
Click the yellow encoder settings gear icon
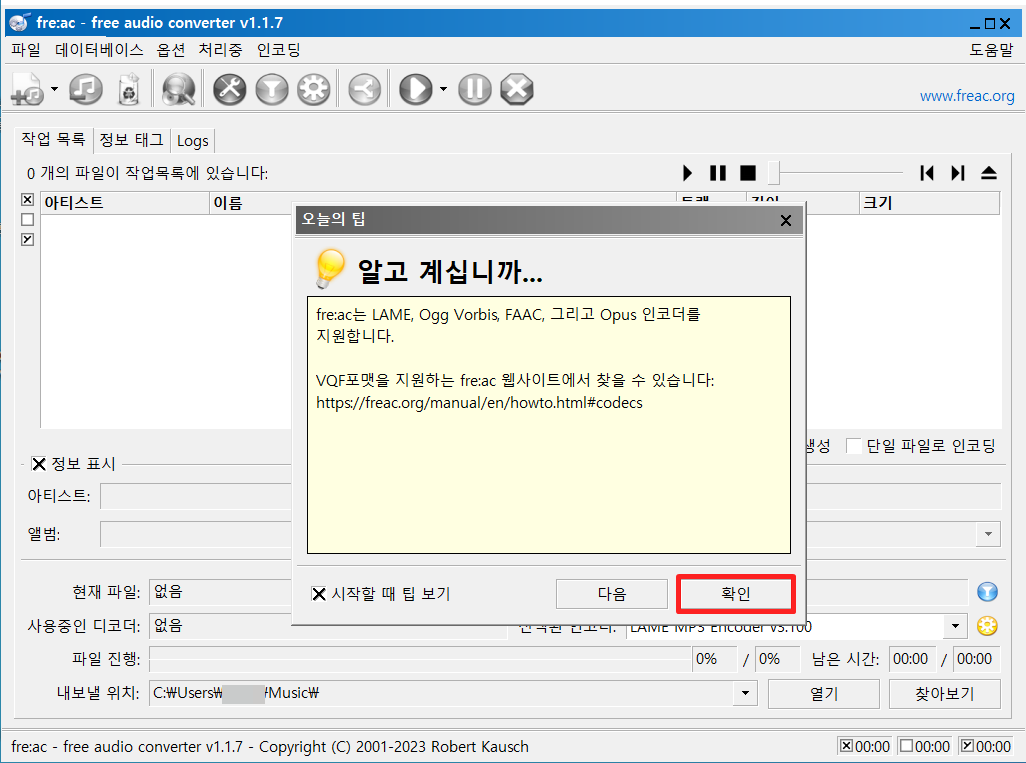tap(987, 626)
